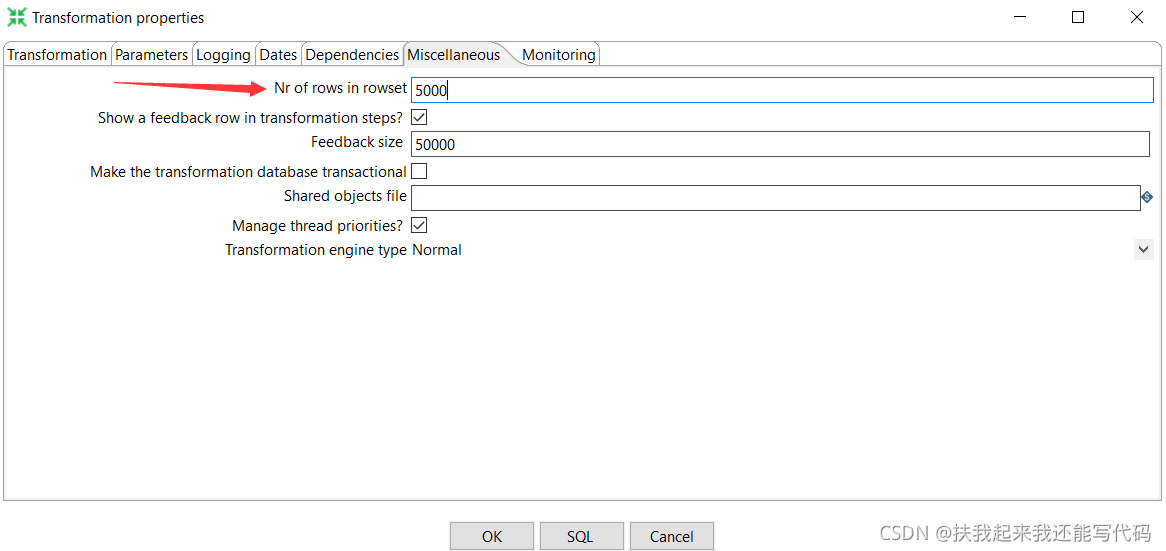The width and height of the screenshot is (1166, 551).
Task: Select the Miscellaneous tab
Action: [x=454, y=54]
